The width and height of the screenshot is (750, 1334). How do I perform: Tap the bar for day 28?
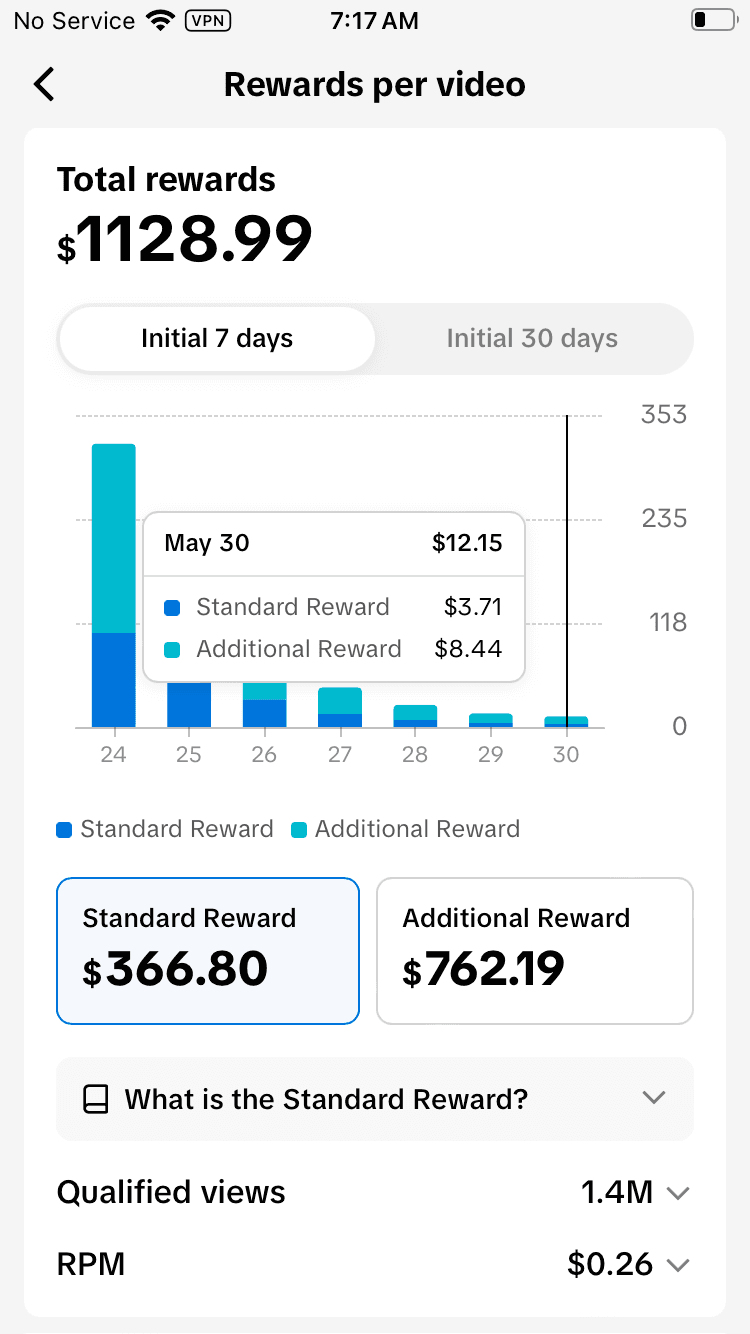415,716
